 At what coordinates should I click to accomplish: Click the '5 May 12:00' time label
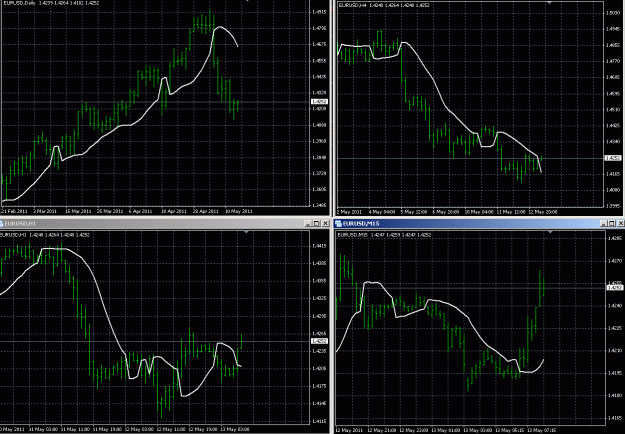click(414, 212)
